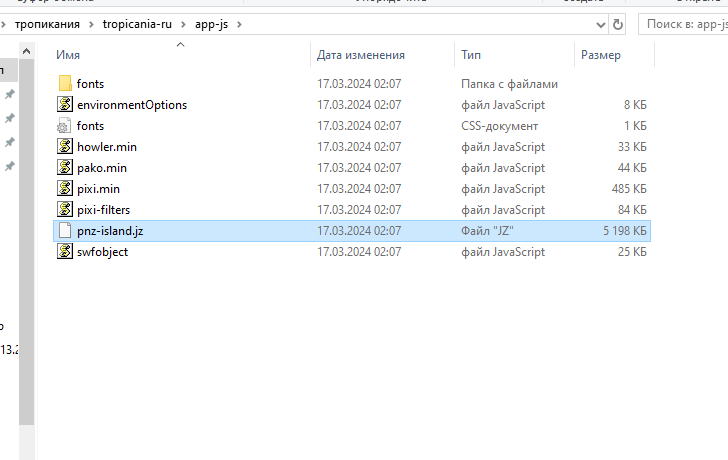Click the environmentOptions JavaScript file icon
The height and width of the screenshot is (460, 728).
(65, 104)
